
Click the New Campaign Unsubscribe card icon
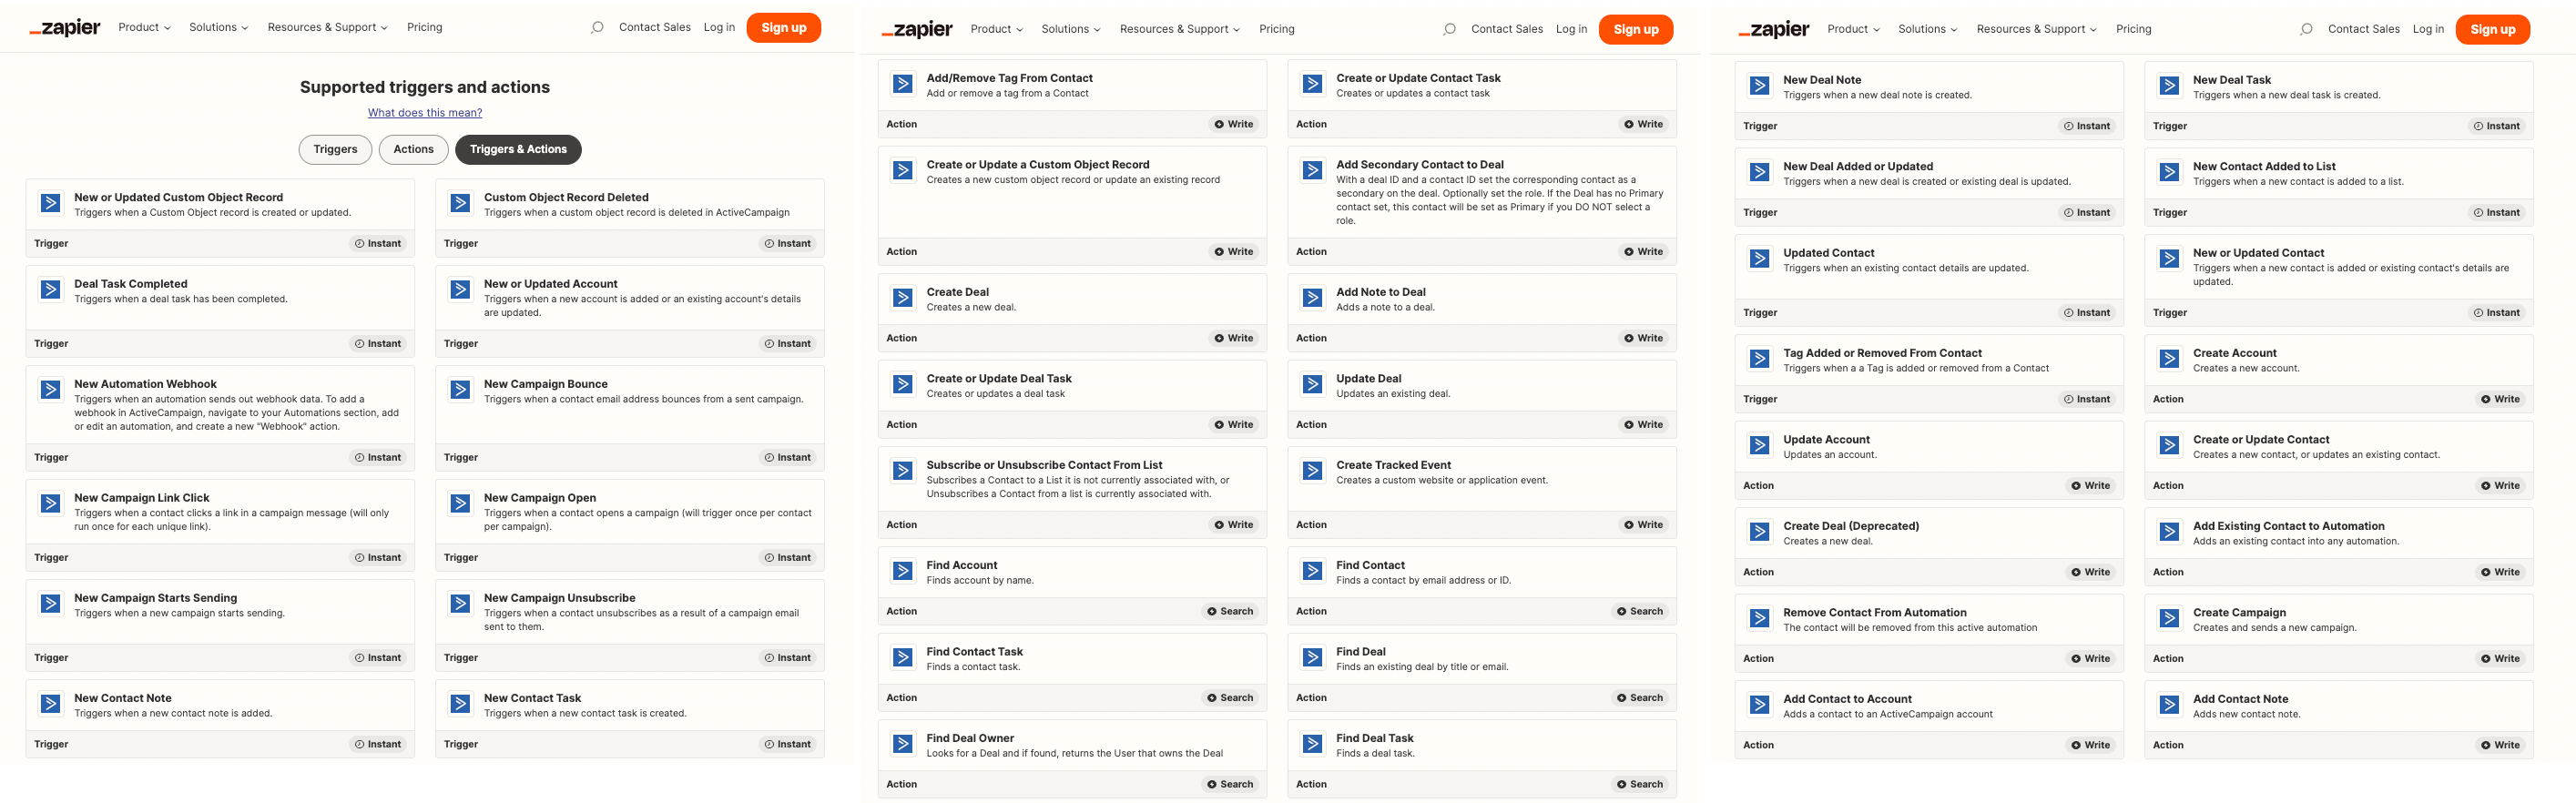coord(460,604)
